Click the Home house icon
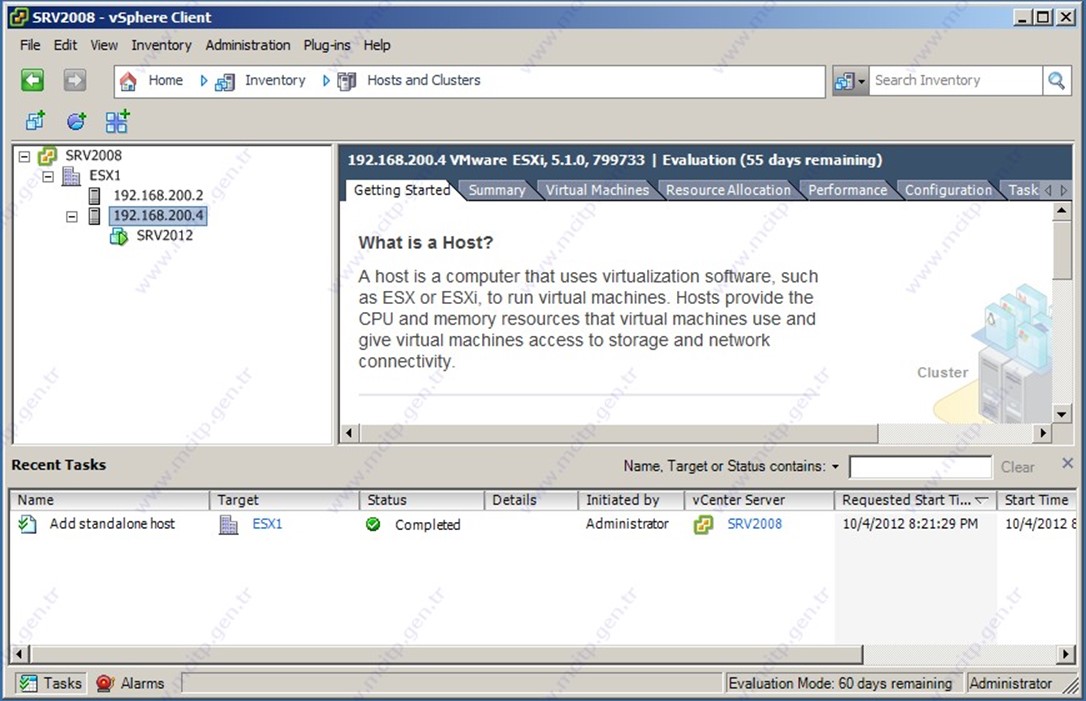This screenshot has height=701, width=1086. [x=128, y=81]
